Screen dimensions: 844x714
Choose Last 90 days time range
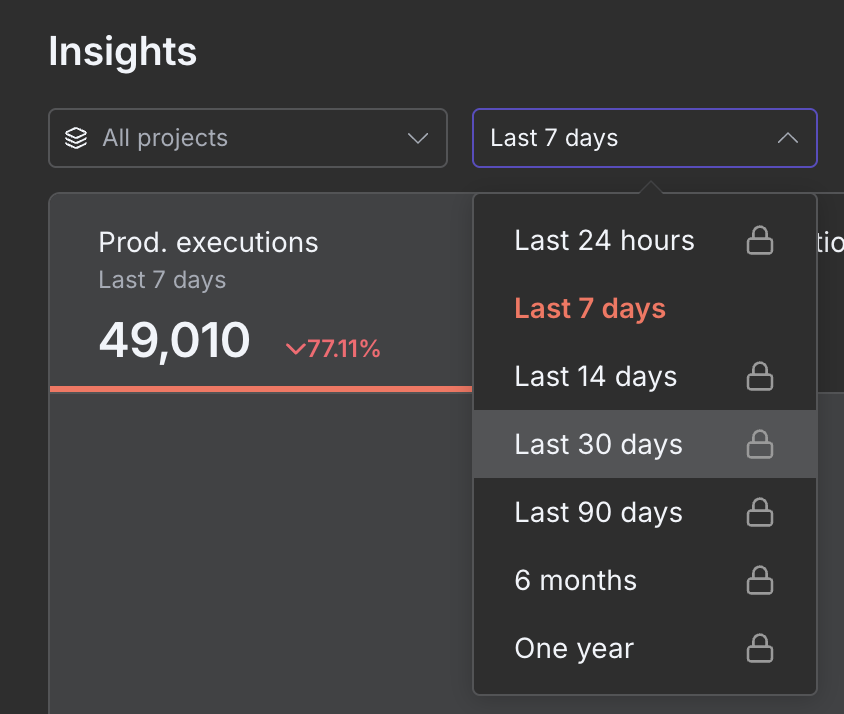pyautogui.click(x=598, y=512)
